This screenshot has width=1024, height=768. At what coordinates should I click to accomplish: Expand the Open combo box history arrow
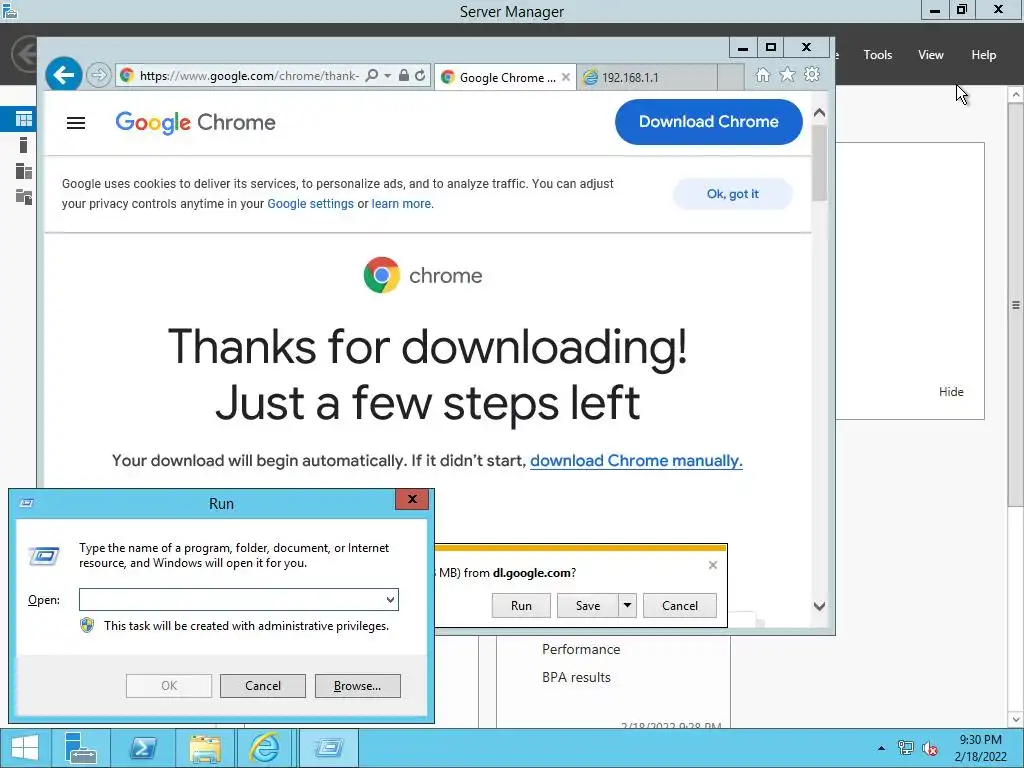point(390,600)
